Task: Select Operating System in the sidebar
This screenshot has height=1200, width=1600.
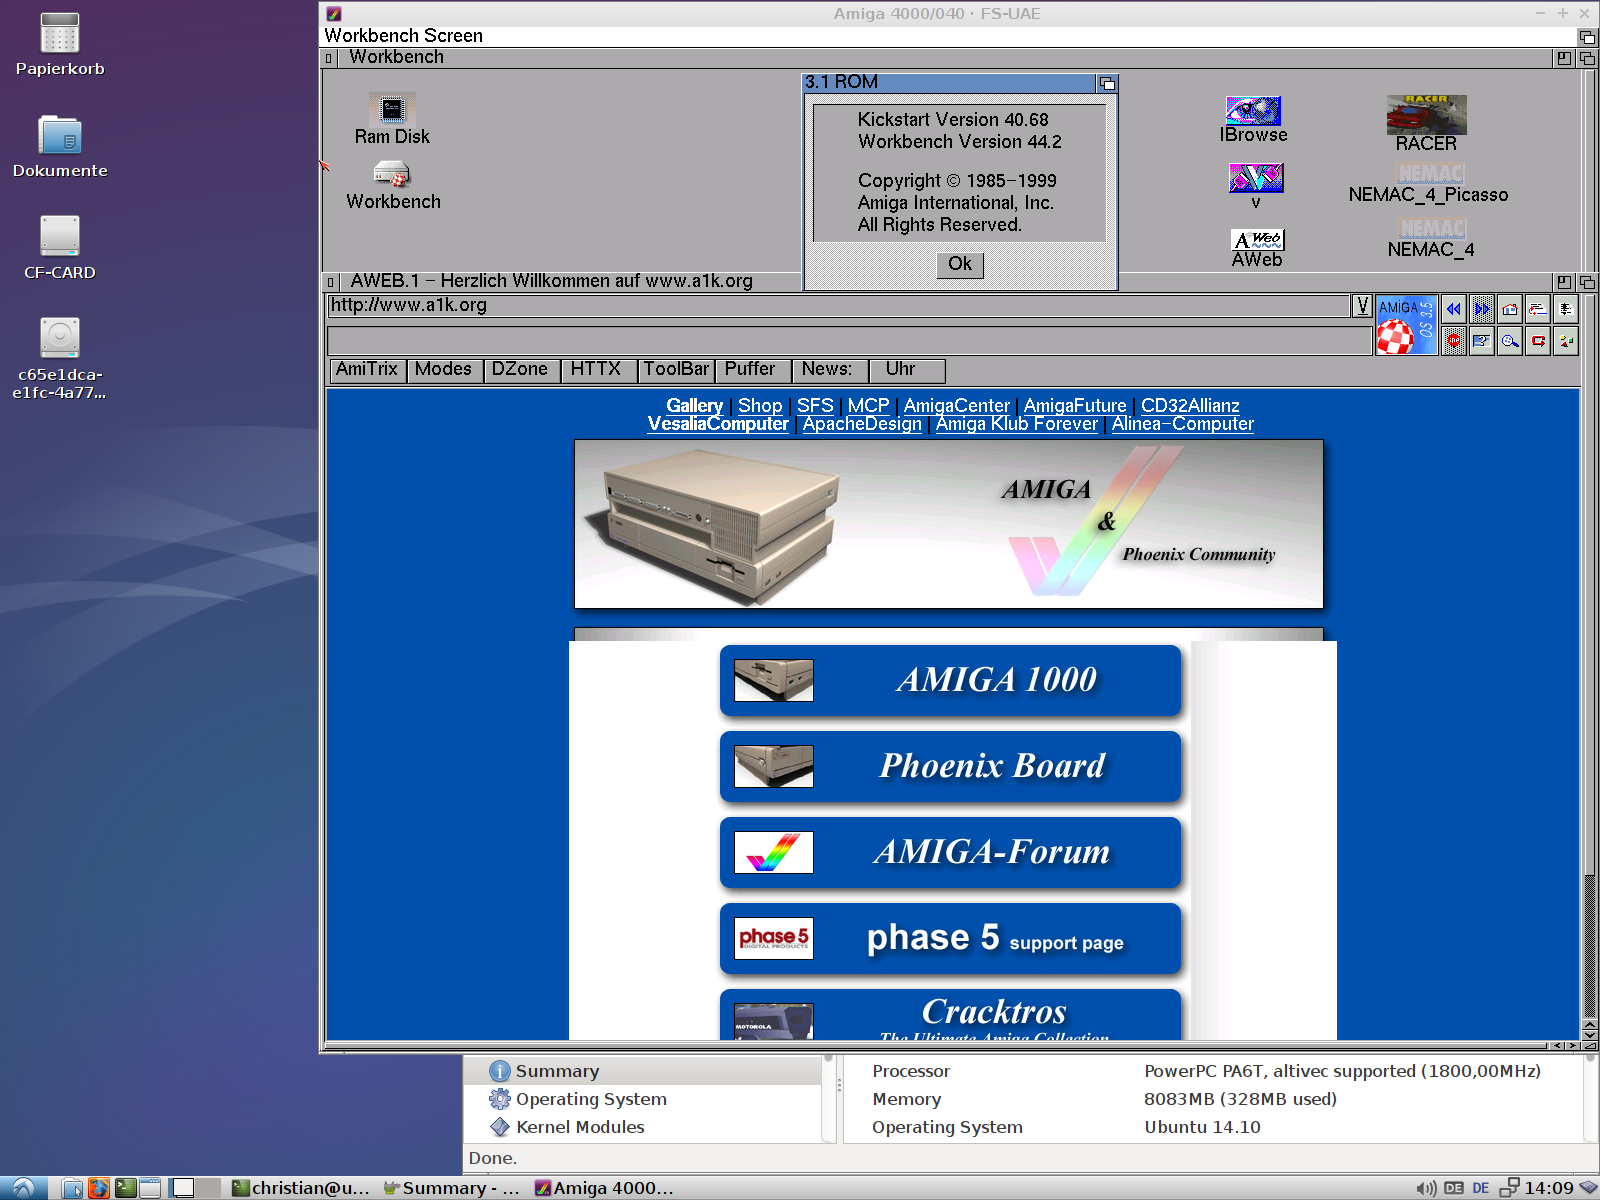Action: click(590, 1099)
